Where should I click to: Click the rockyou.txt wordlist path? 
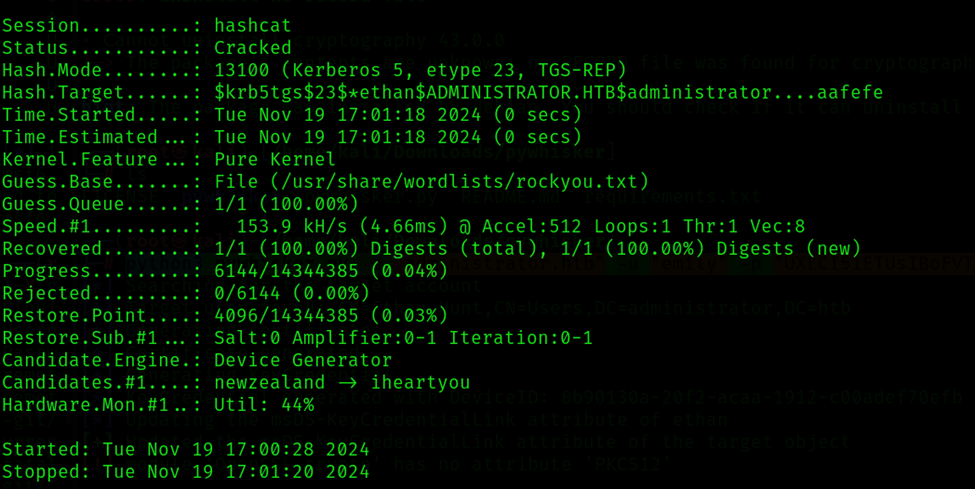click(x=432, y=182)
